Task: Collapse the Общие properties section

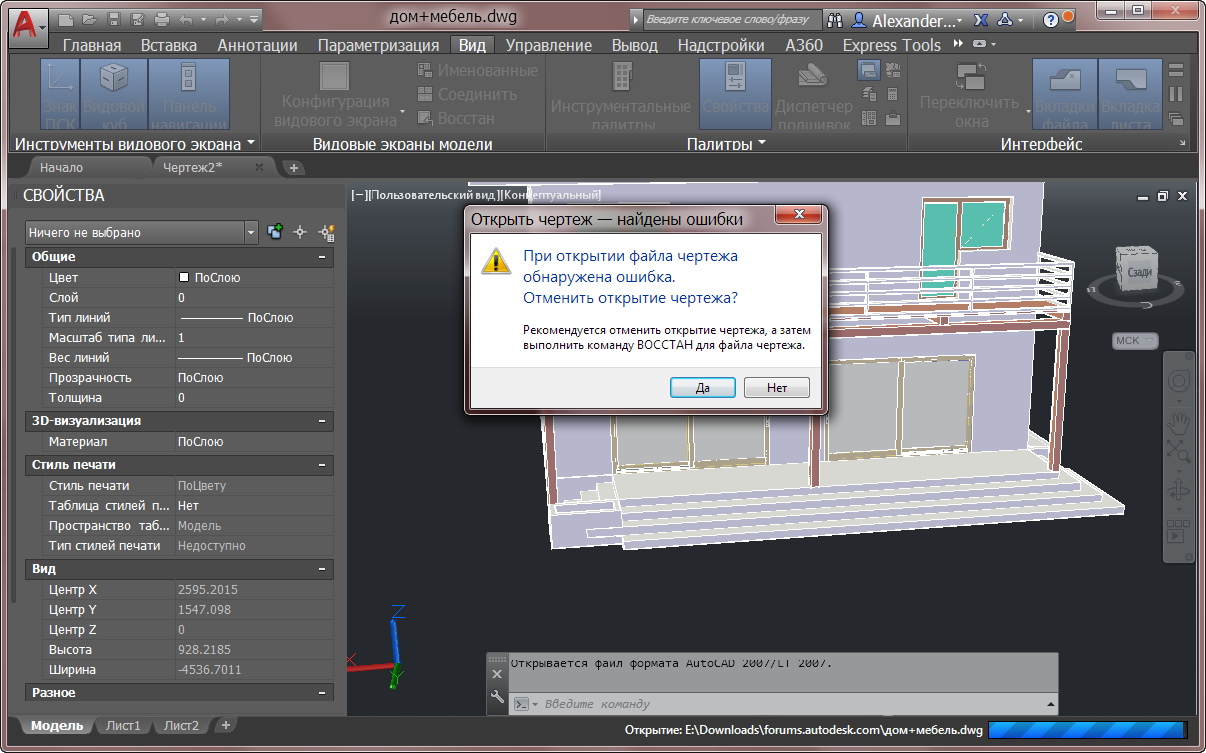Action: pyautogui.click(x=322, y=257)
